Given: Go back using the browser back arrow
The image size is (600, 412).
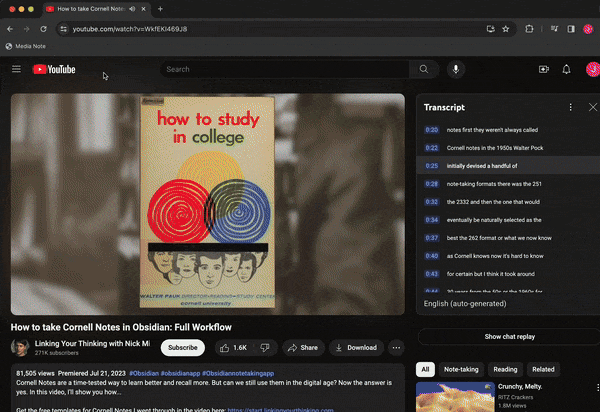Looking at the screenshot, I should pyautogui.click(x=10, y=29).
